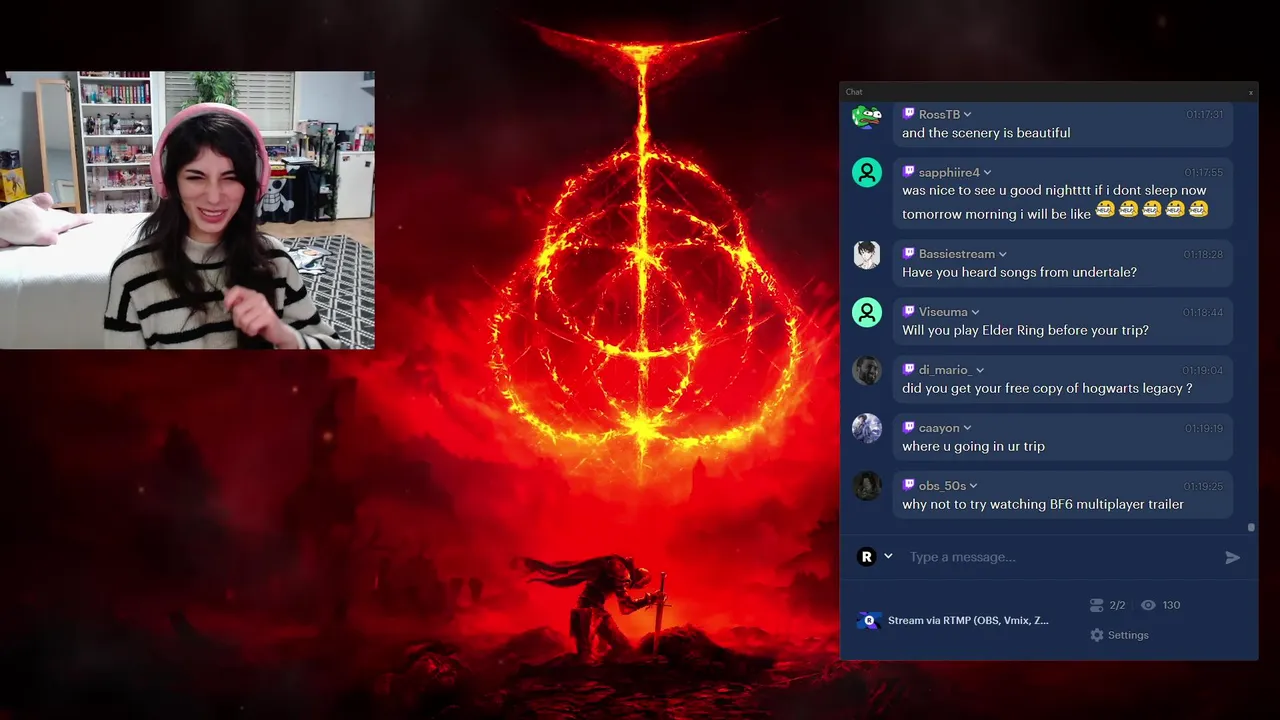Click the Twitch badge beside sapphiire4
This screenshot has width=1280, height=720.
[x=908, y=172]
